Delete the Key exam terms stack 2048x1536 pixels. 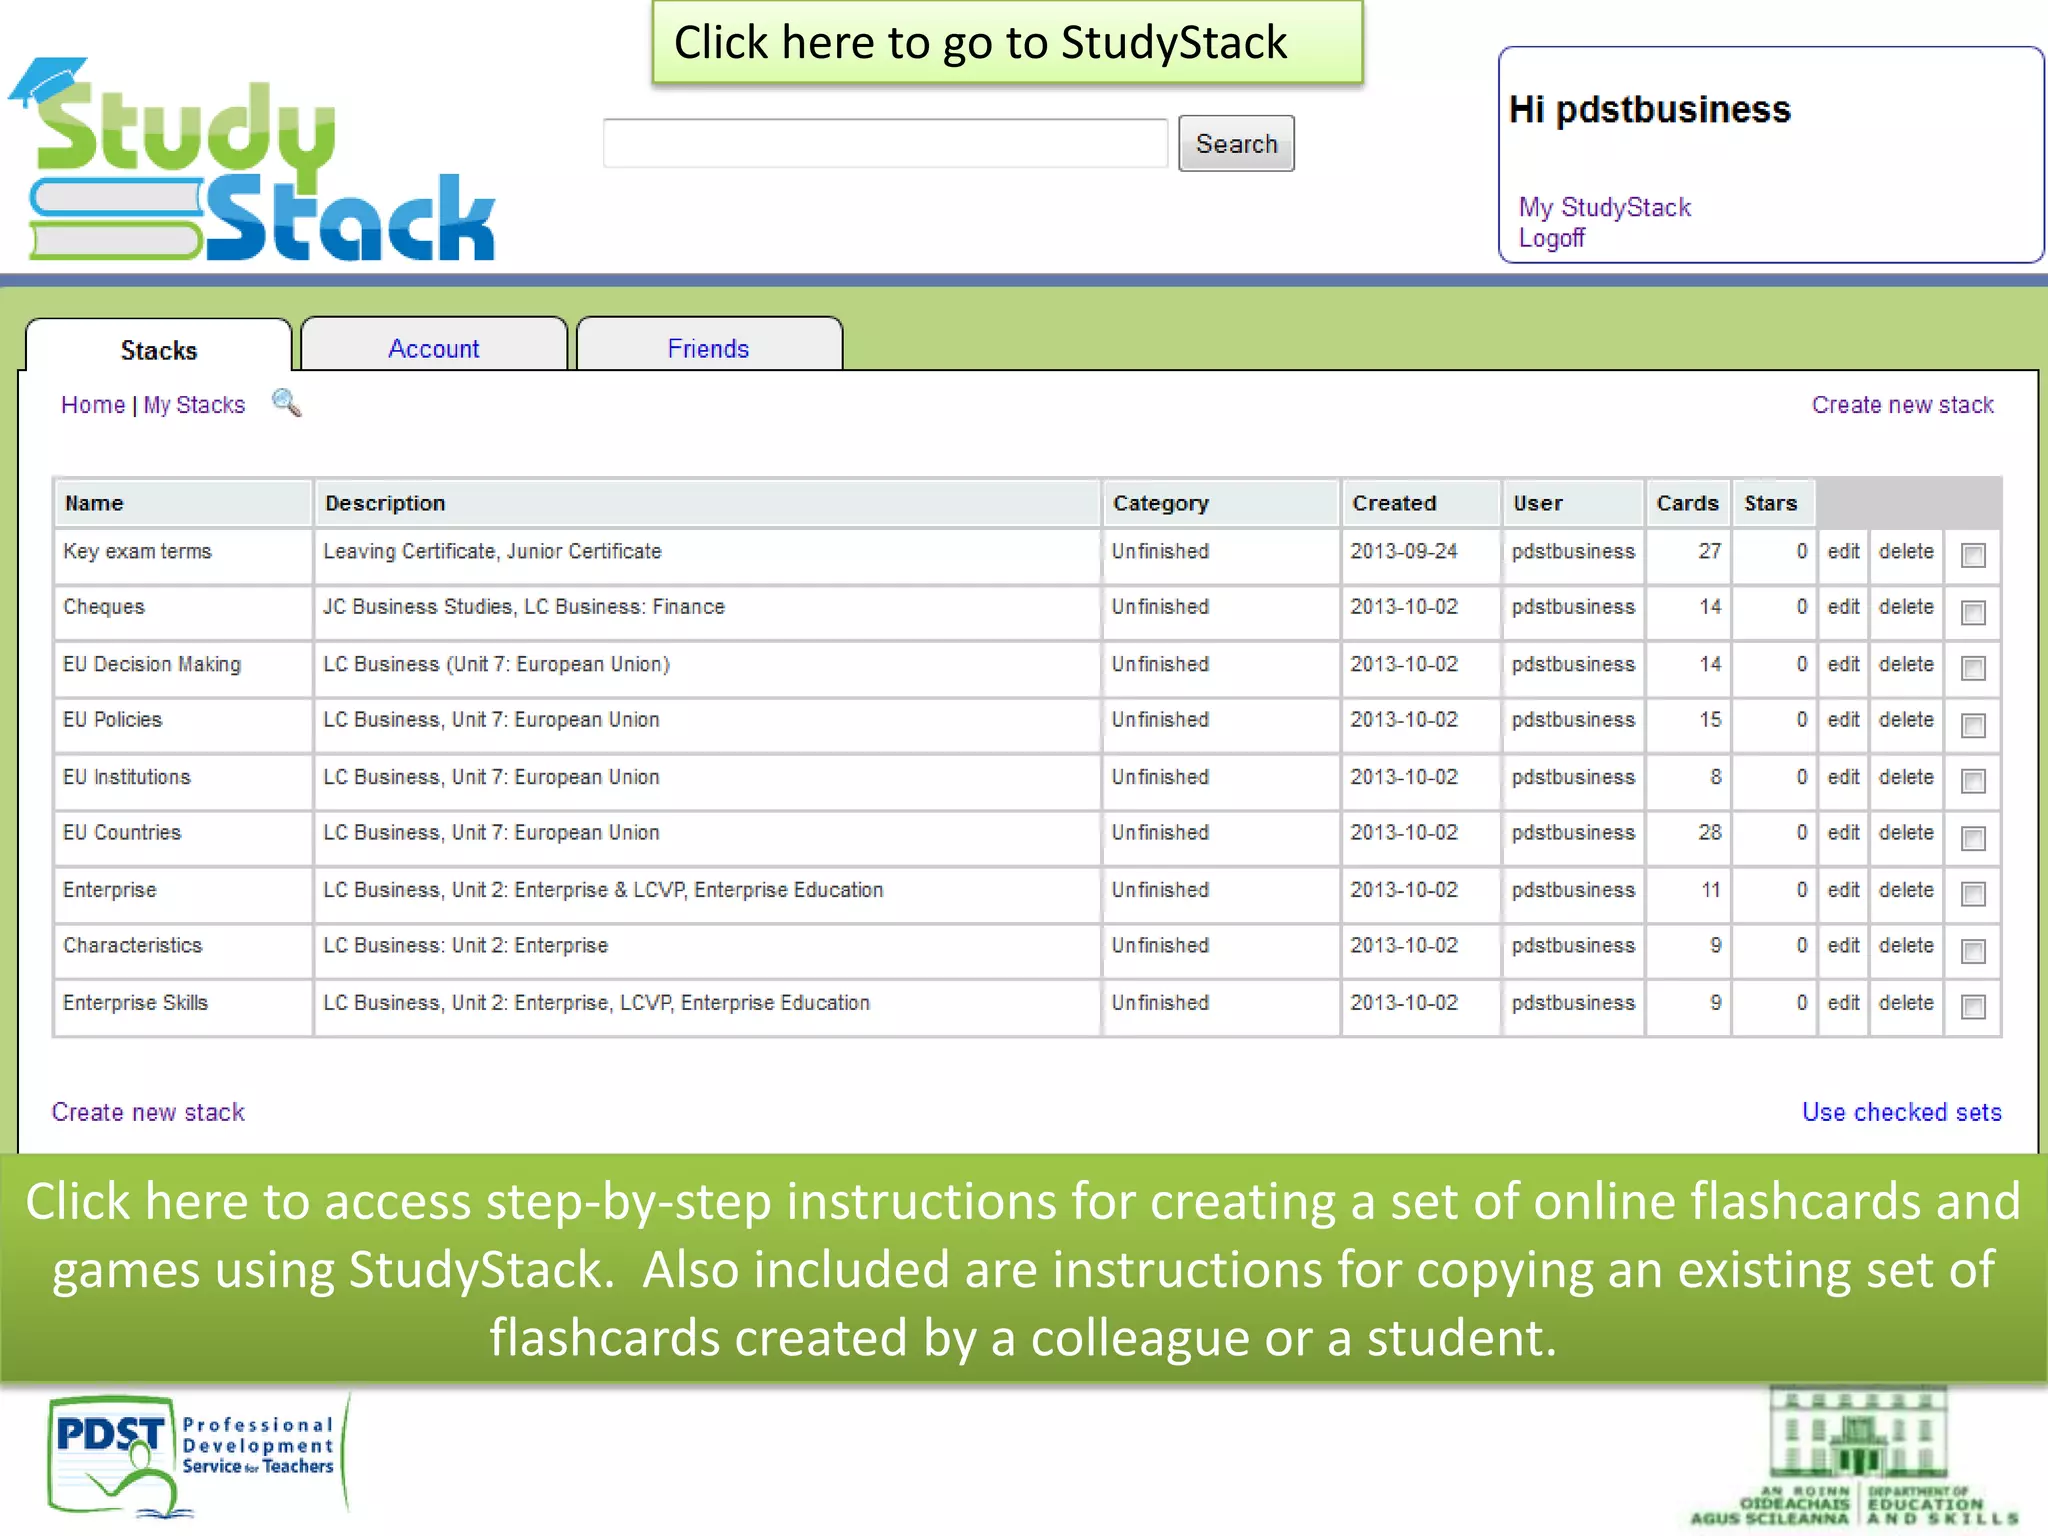[x=1906, y=551]
